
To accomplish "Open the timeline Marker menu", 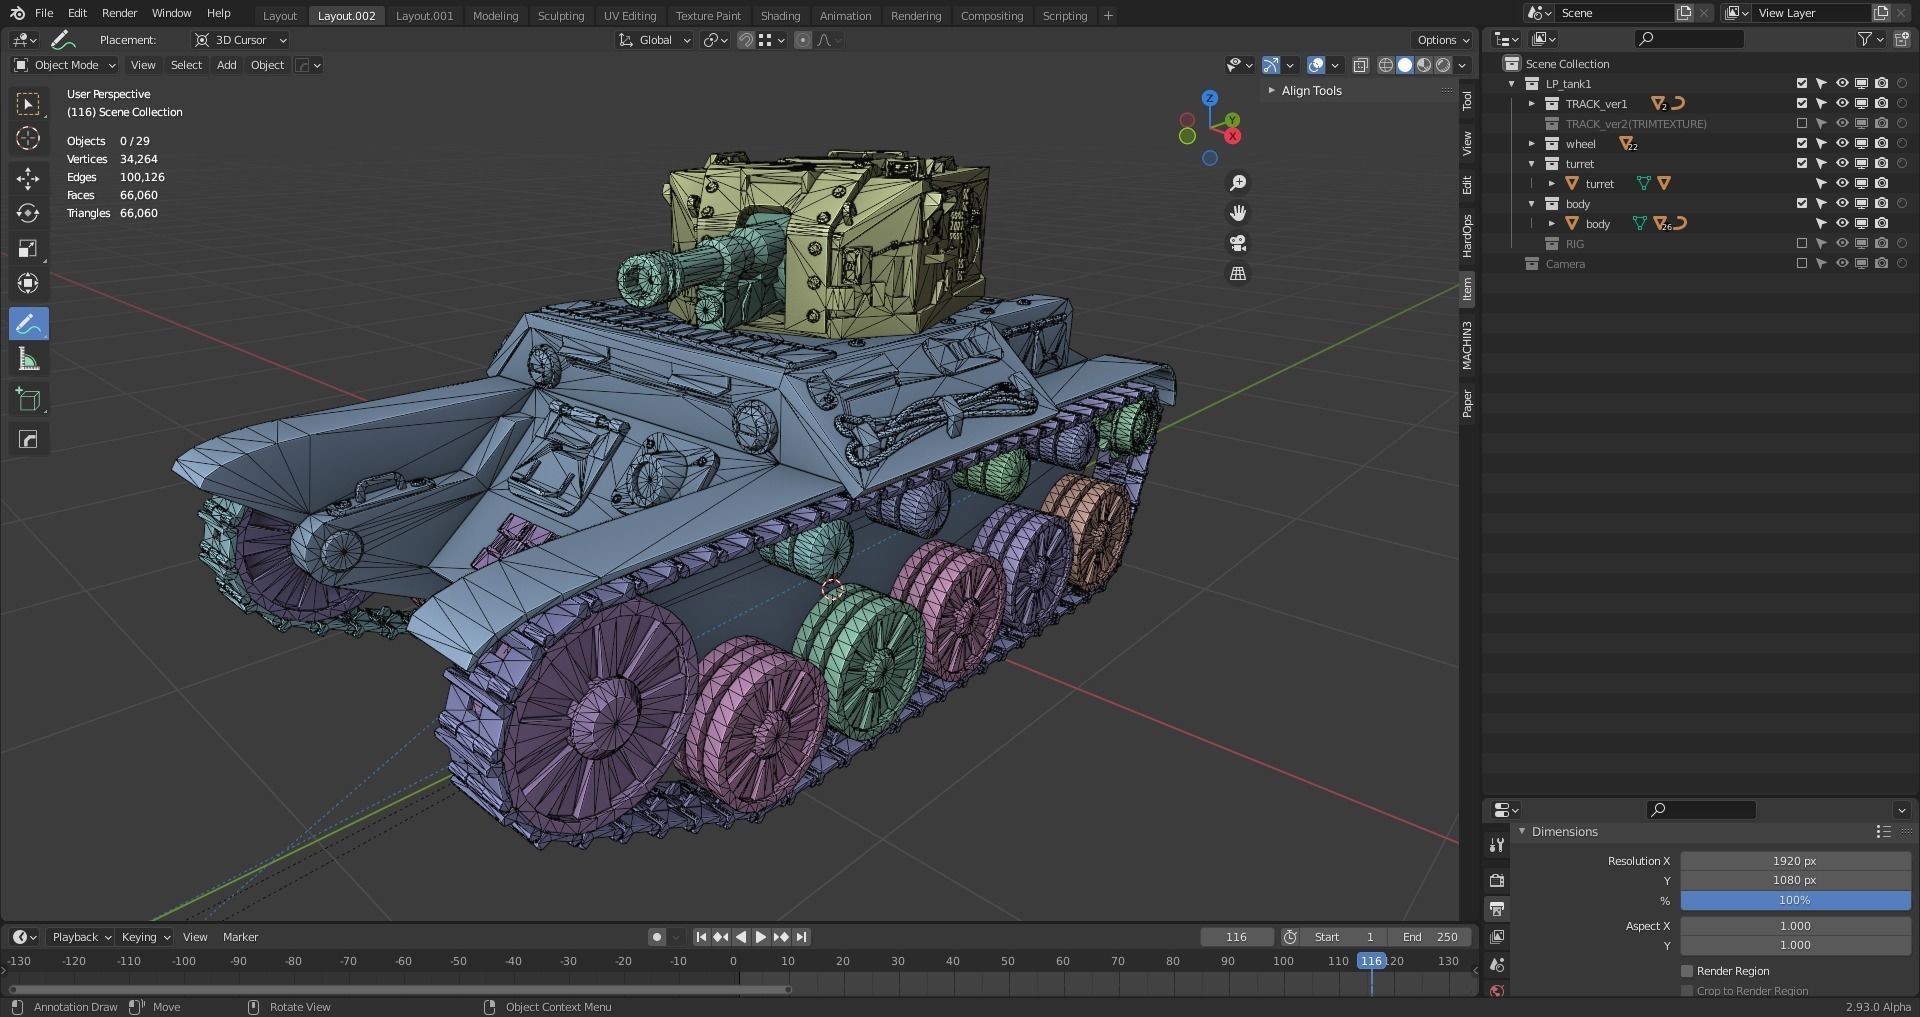I will 240,937.
